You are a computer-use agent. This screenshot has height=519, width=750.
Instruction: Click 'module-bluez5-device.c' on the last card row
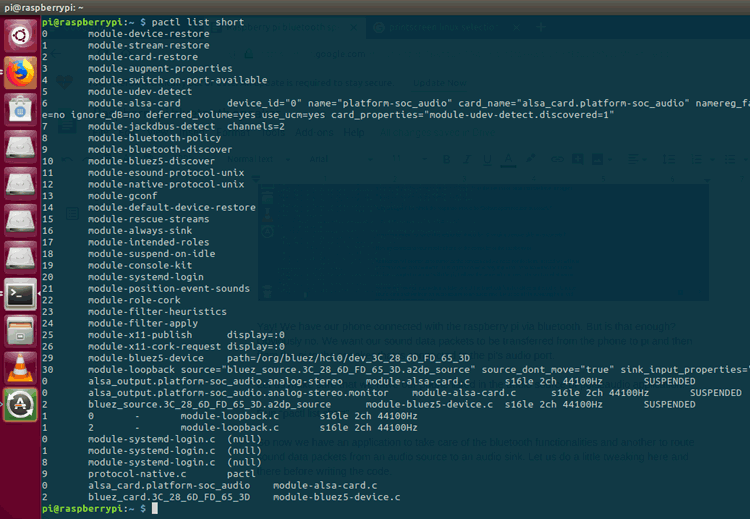tap(337, 497)
